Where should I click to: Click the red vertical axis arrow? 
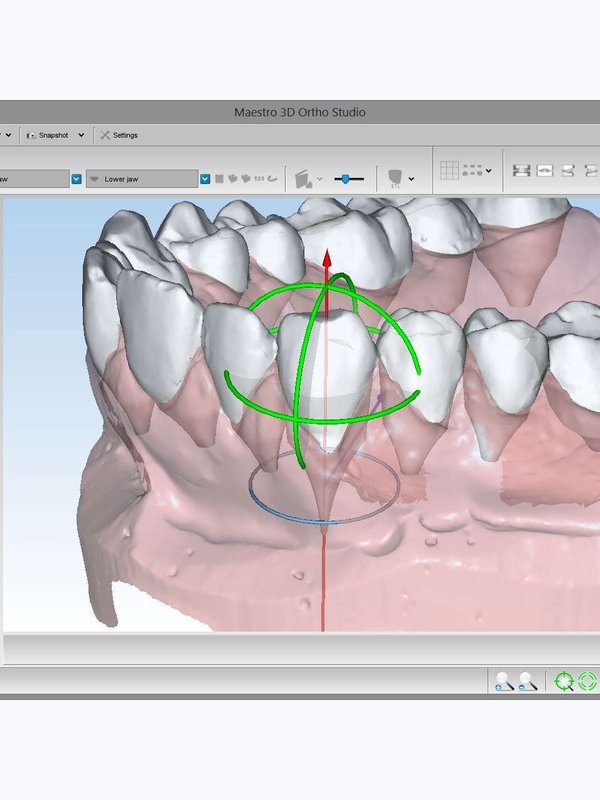click(327, 258)
